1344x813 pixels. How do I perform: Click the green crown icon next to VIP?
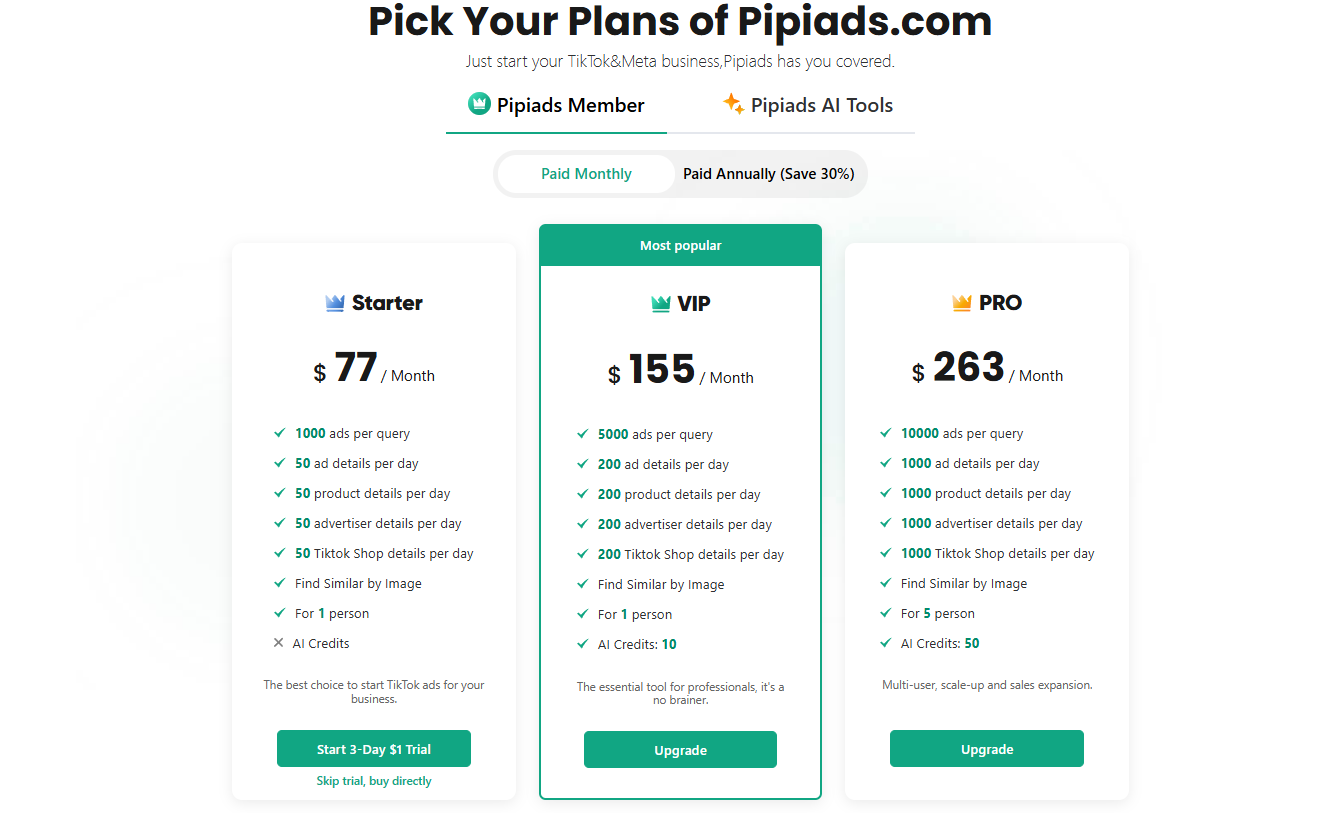point(660,304)
